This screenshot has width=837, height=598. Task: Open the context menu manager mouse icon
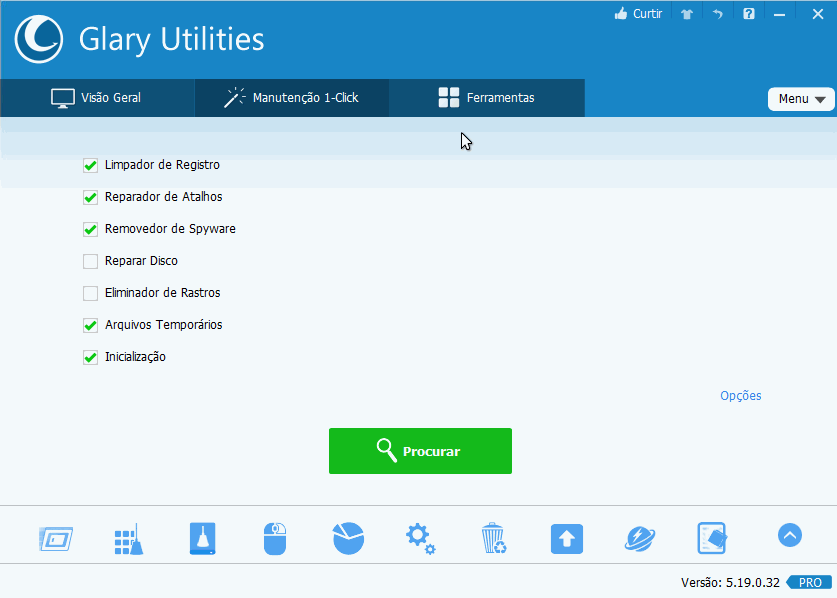click(x=275, y=539)
